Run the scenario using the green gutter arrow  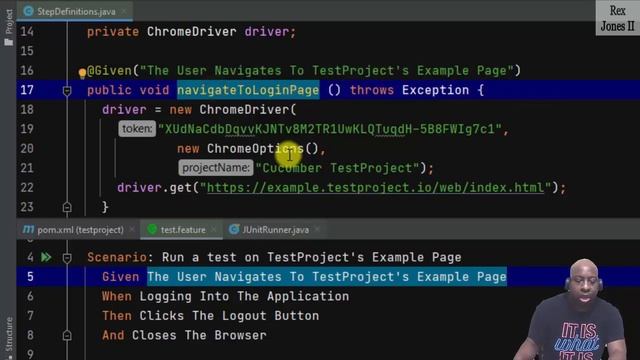point(46,257)
